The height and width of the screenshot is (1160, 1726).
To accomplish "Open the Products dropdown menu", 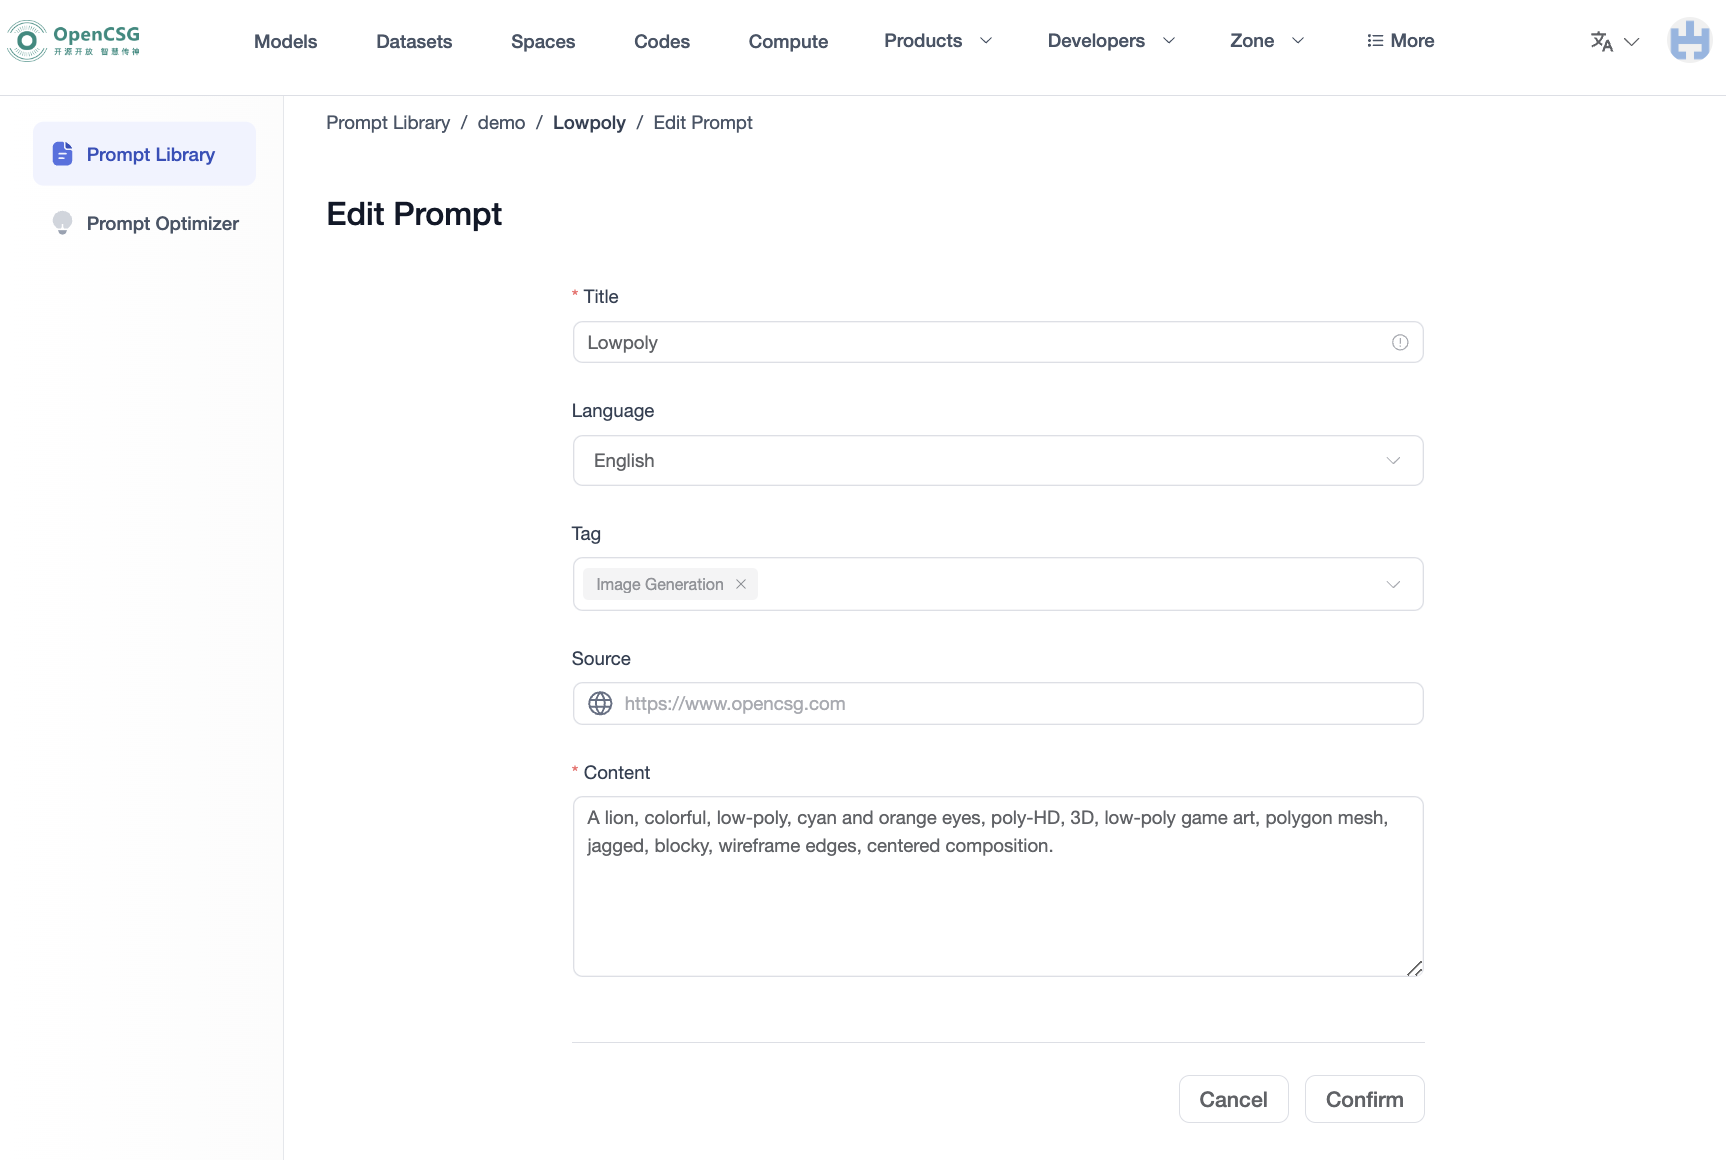I will coord(935,41).
